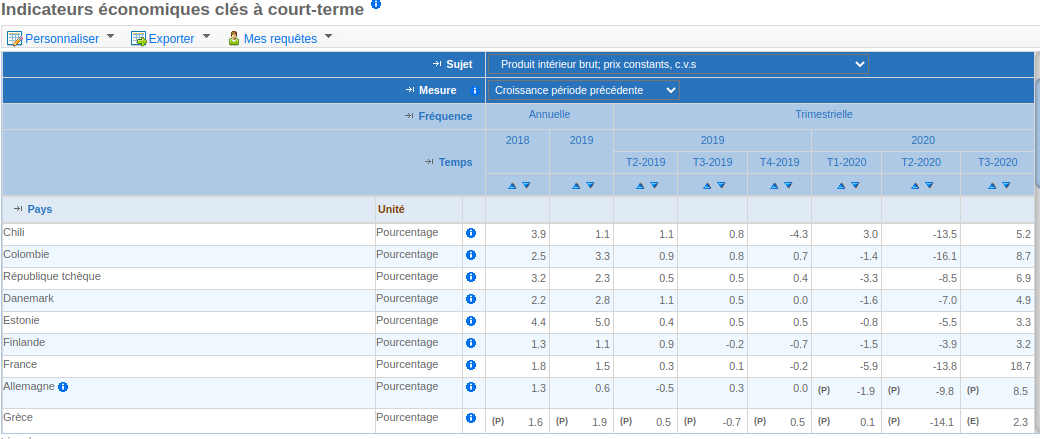Screen dimensions: 1040x439
Task: Sort T1-2020 column descending
Action: [x=853, y=185]
